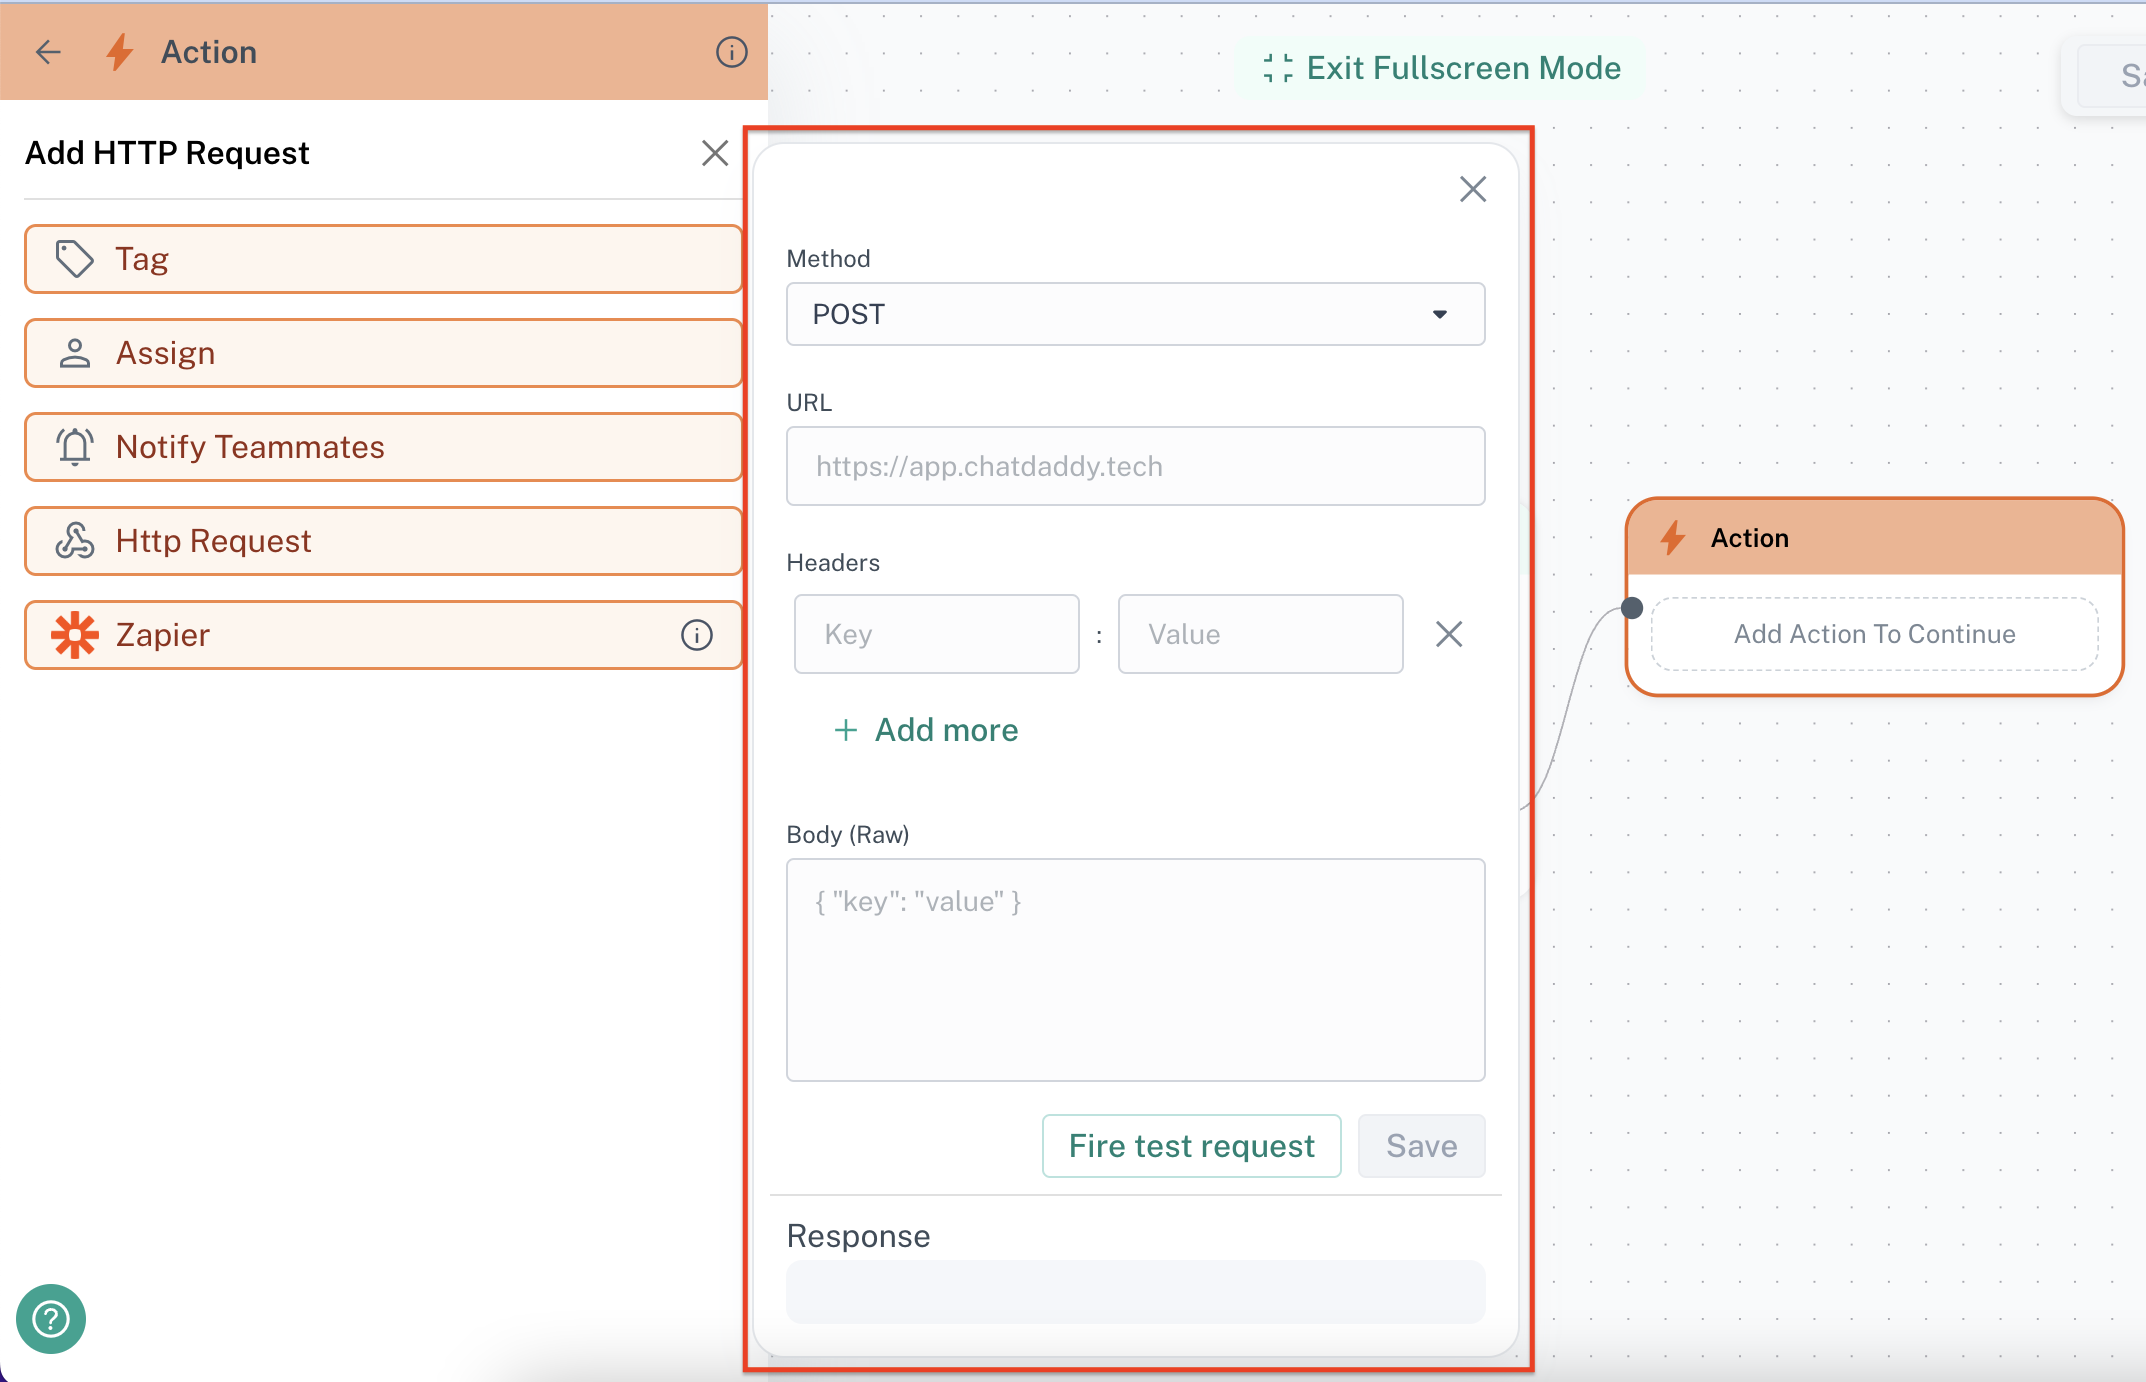
Task: Close the Add HTTP Request panel
Action: click(714, 153)
